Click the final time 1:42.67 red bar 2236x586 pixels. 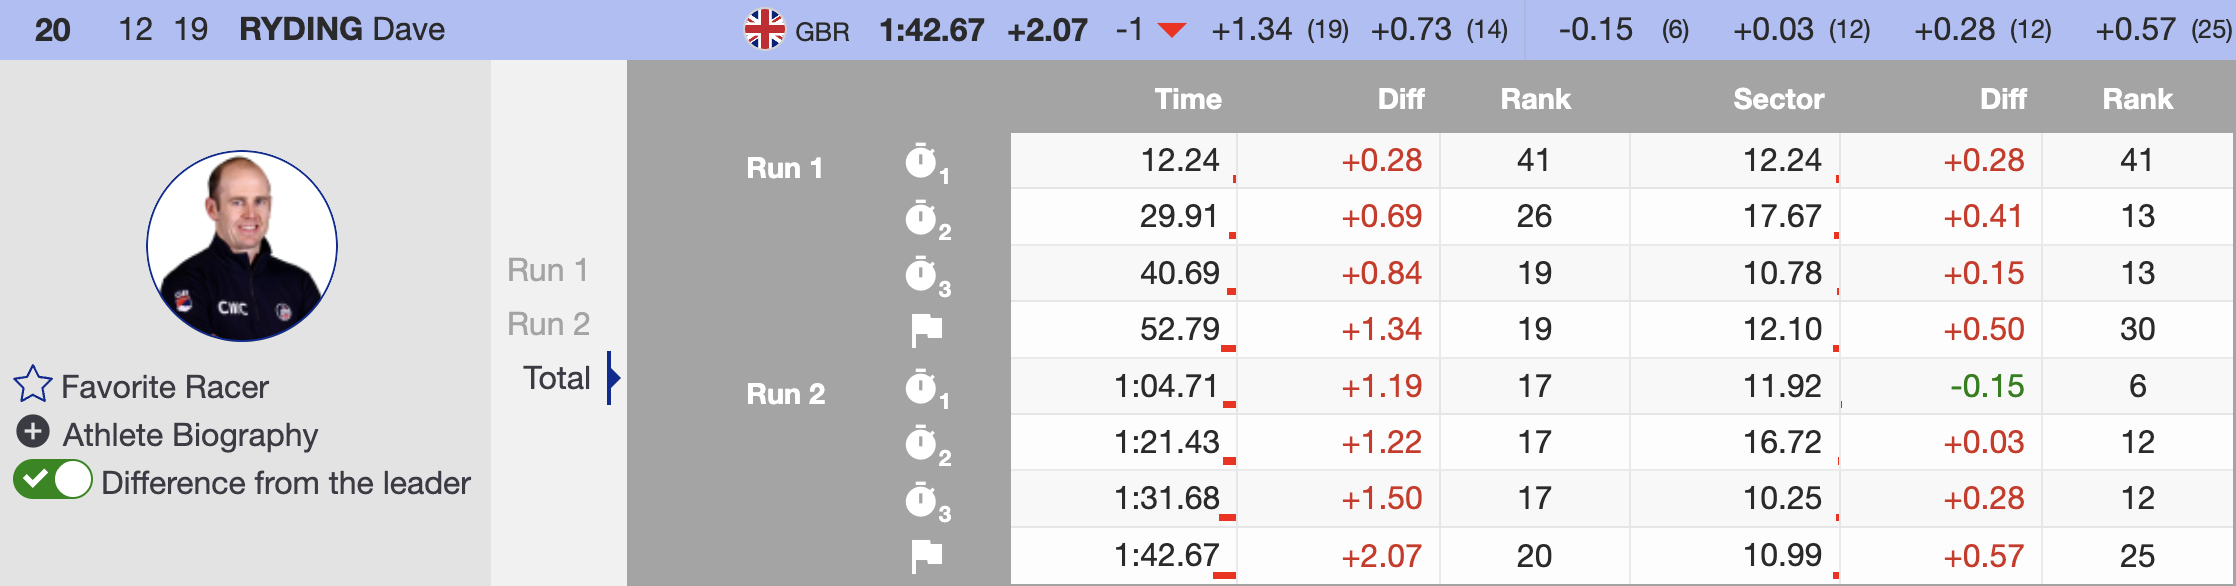click(x=1224, y=575)
